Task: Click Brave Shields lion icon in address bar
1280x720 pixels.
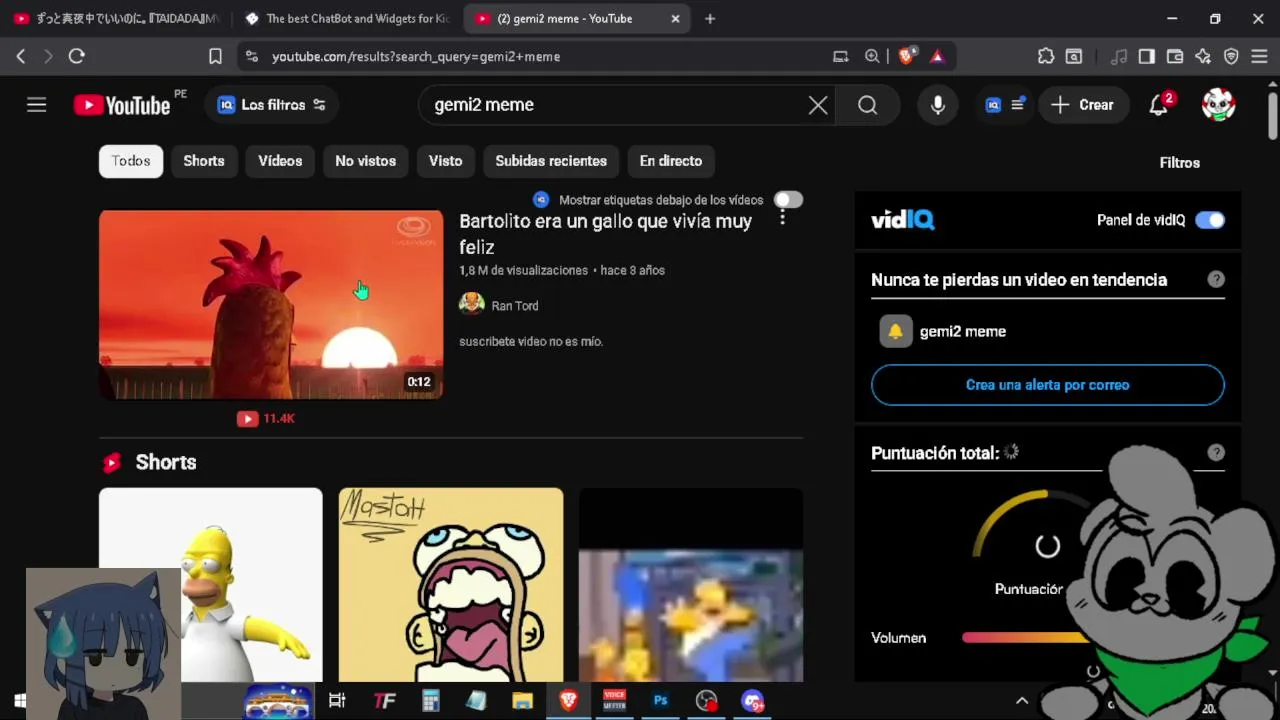Action: (x=906, y=57)
